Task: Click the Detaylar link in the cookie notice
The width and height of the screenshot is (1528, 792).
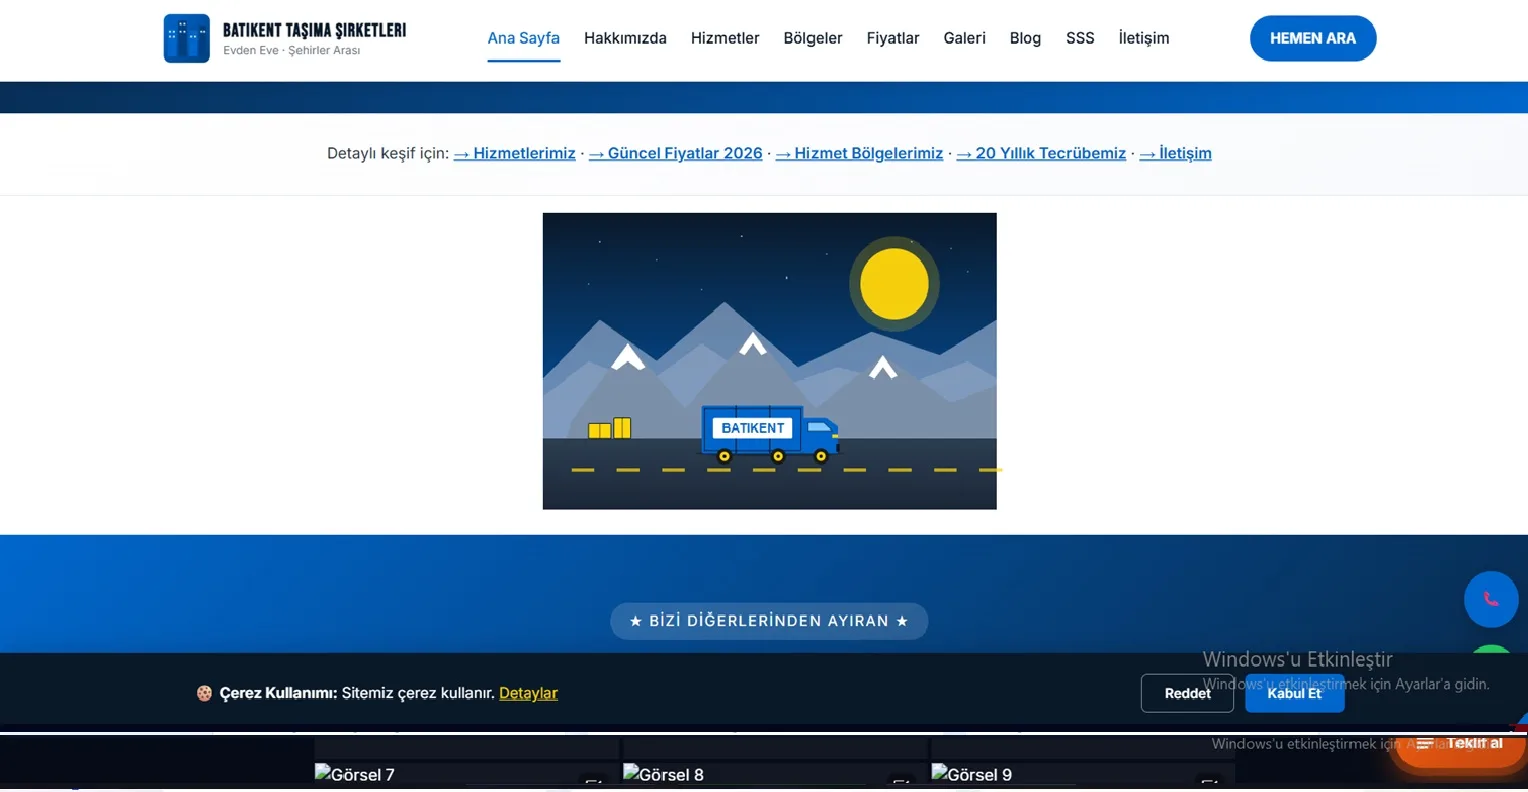Action: point(528,693)
